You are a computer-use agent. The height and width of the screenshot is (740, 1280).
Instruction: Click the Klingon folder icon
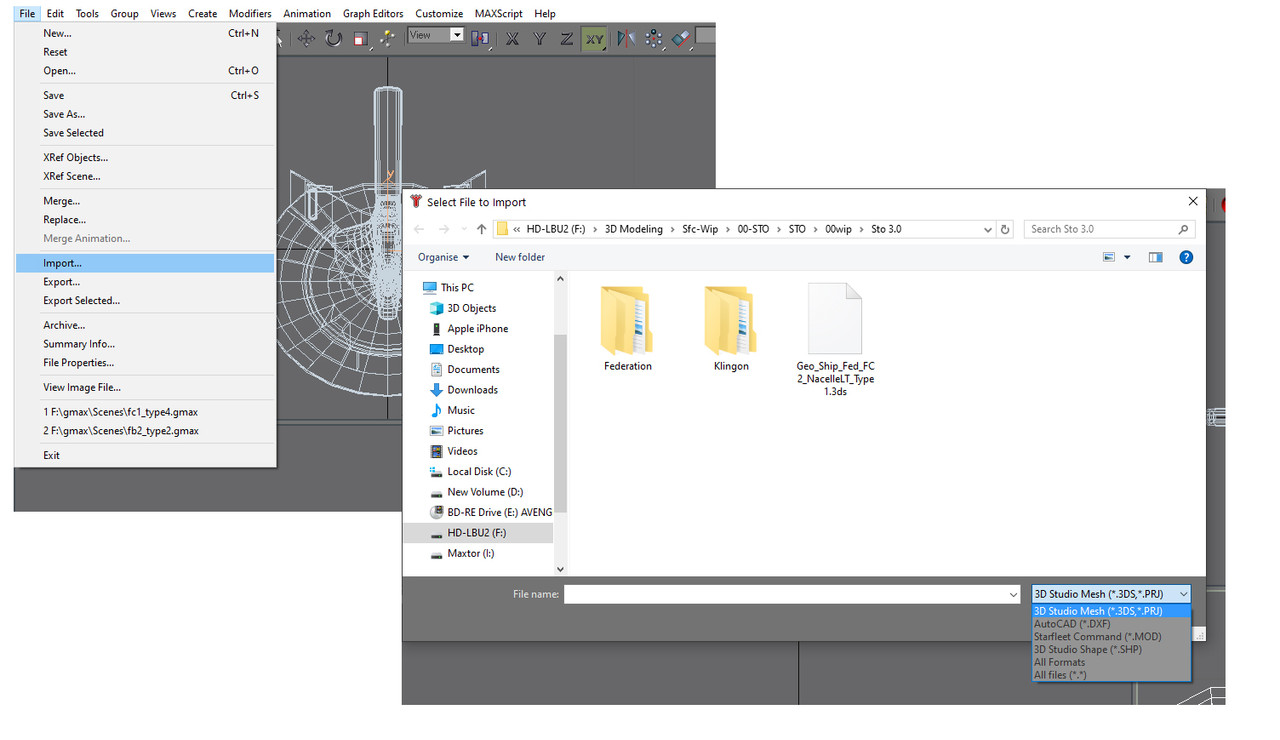pyautogui.click(x=731, y=320)
